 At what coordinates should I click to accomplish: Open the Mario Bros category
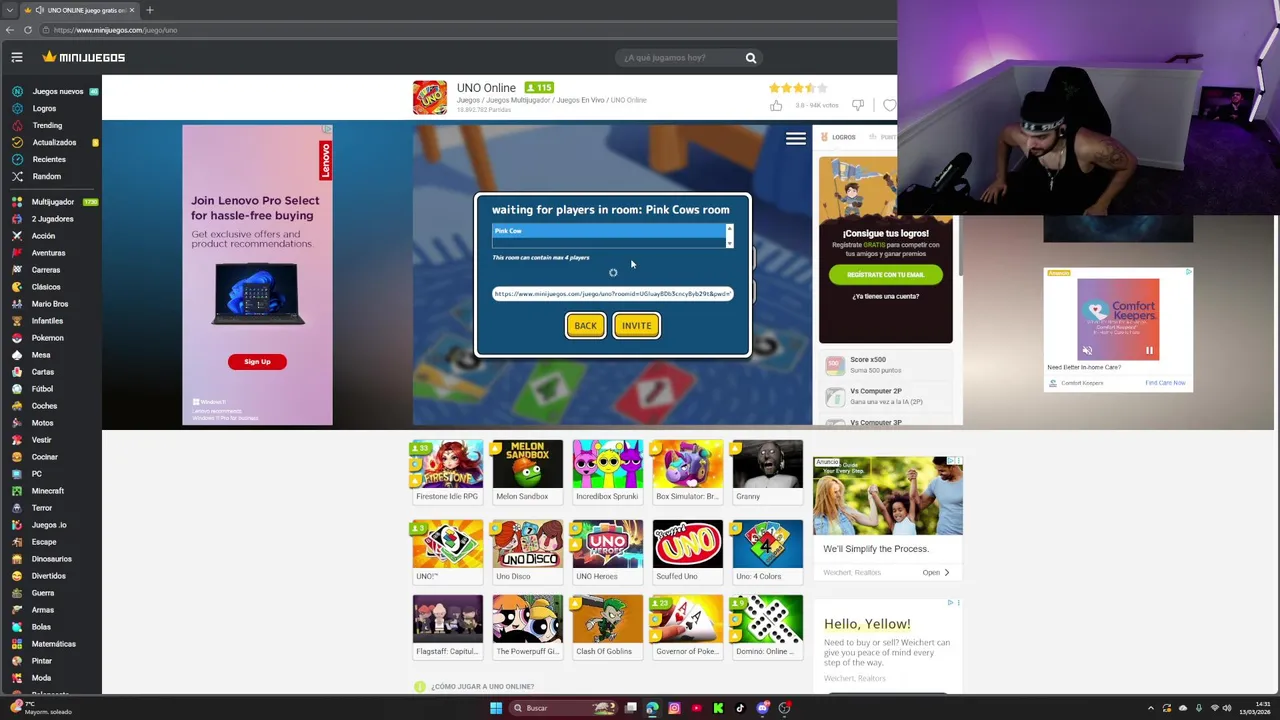tap(49, 304)
